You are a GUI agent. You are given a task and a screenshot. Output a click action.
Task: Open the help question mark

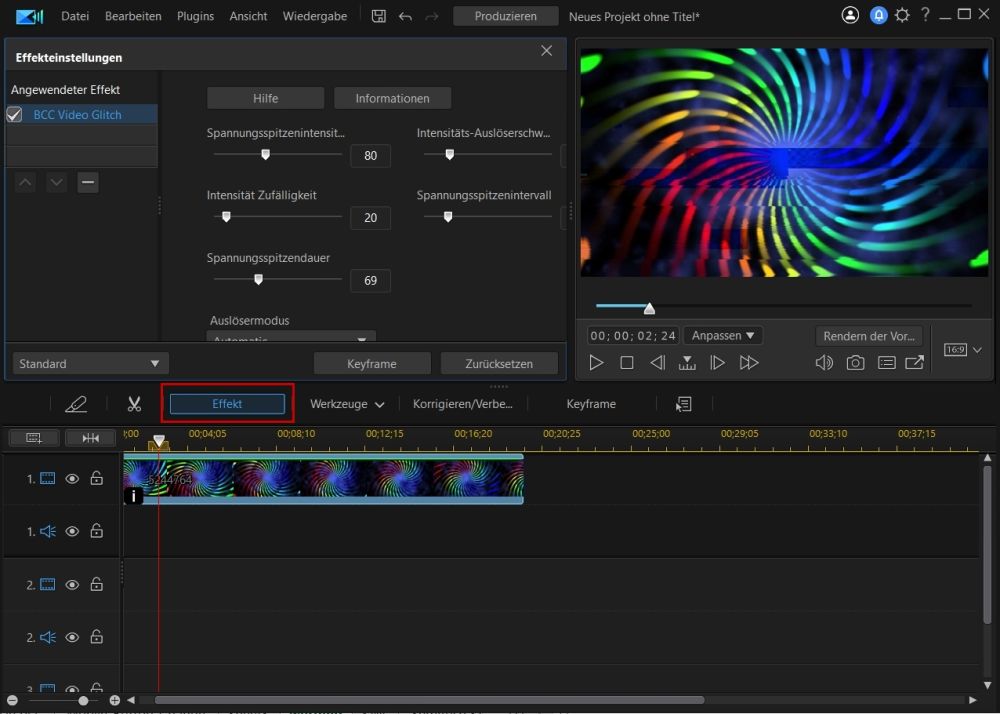pos(925,15)
